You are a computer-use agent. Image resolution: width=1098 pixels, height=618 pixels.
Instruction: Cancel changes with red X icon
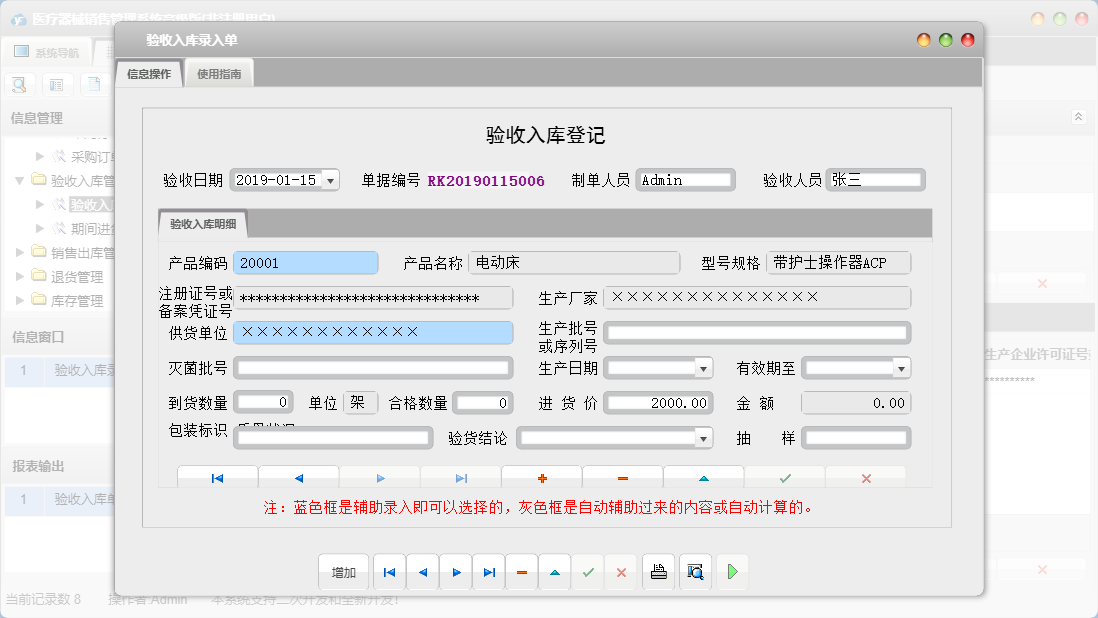(x=865, y=477)
